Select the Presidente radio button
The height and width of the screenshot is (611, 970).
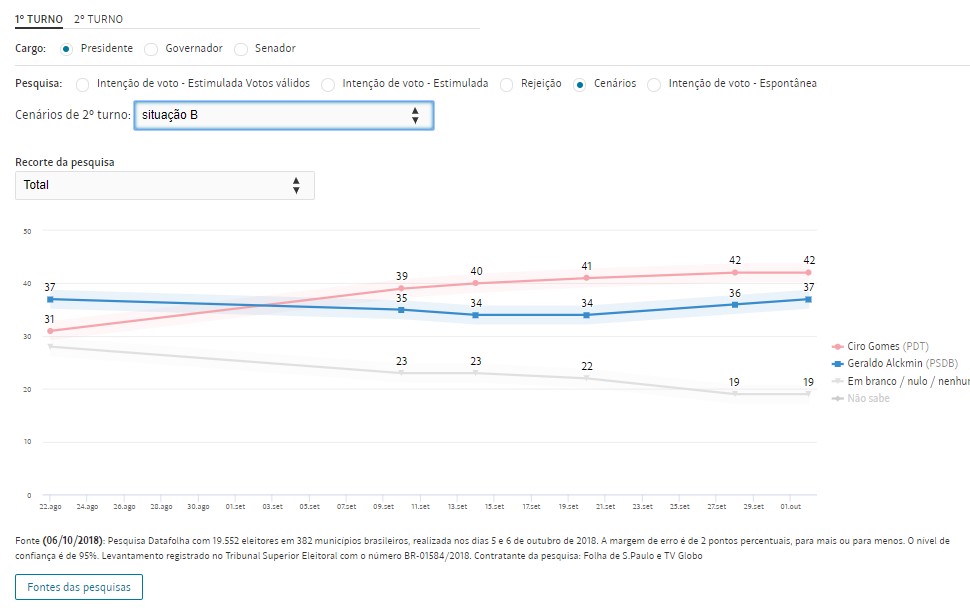pos(66,48)
